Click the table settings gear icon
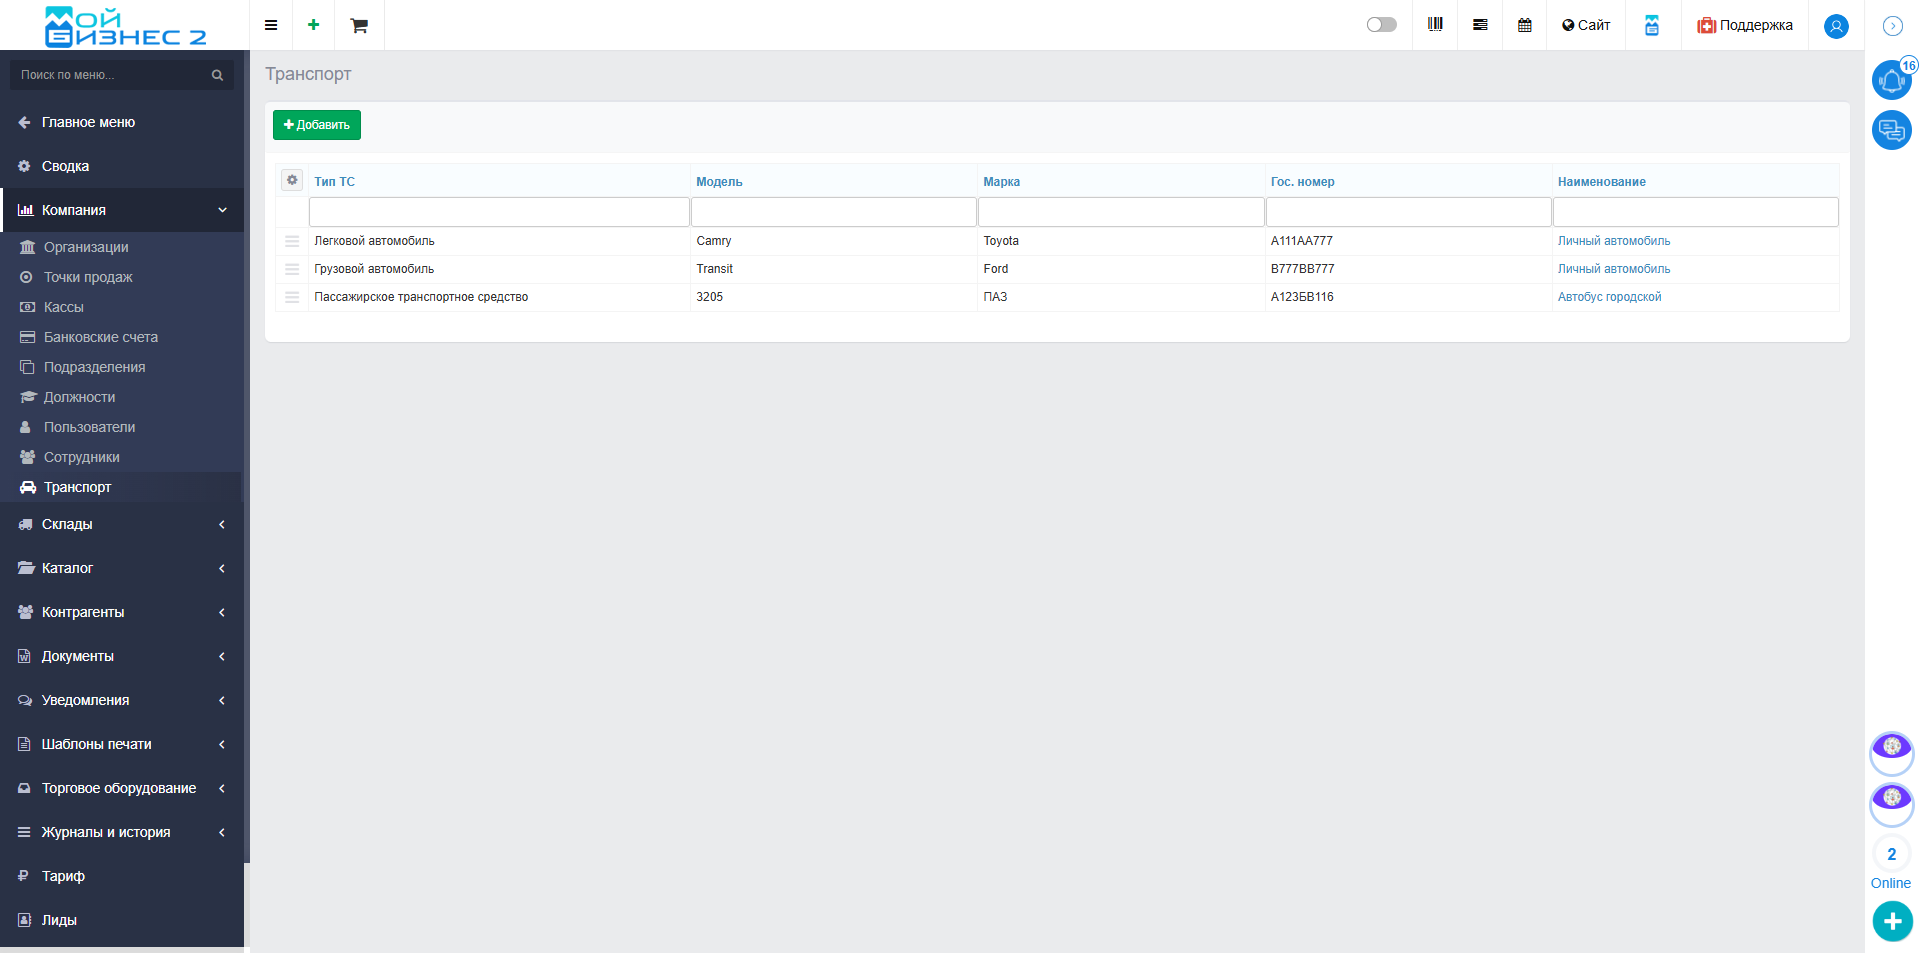The image size is (1920, 953). click(x=292, y=180)
